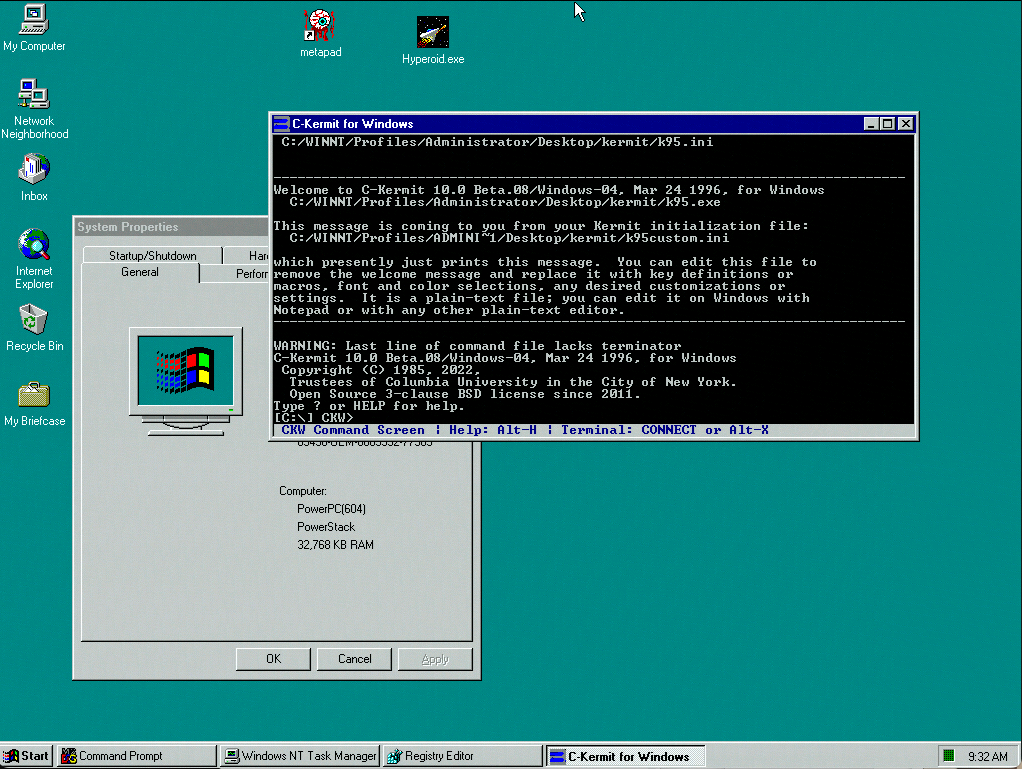The height and width of the screenshot is (769, 1022).
Task: Click 'Terminal: CONNECT or Alt-X' status text
Action: pos(665,430)
